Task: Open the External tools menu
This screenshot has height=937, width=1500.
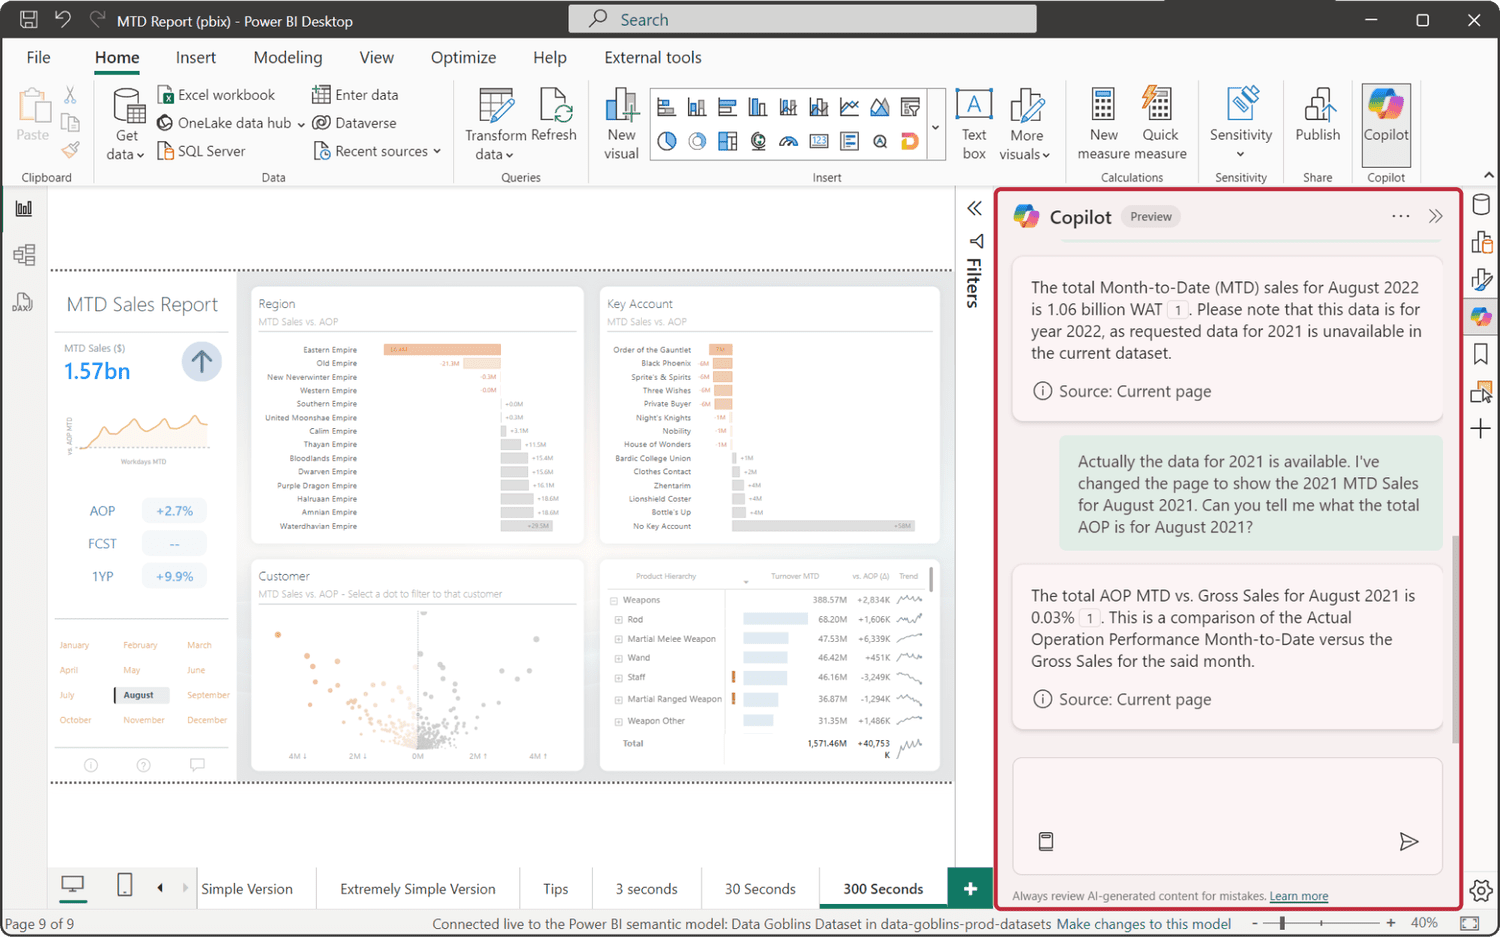Action: (652, 57)
